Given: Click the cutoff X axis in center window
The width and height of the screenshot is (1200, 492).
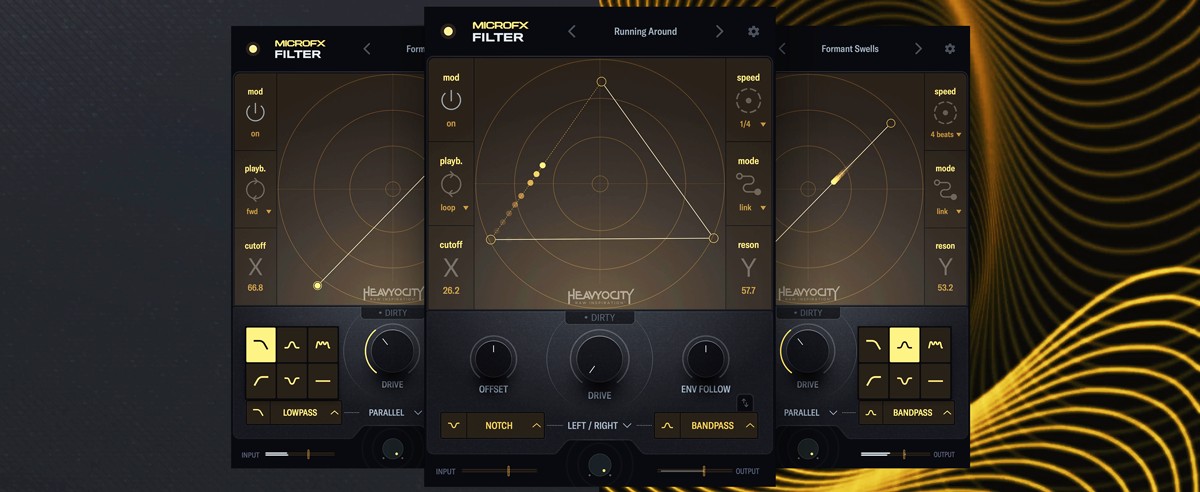Looking at the screenshot, I should click(451, 268).
